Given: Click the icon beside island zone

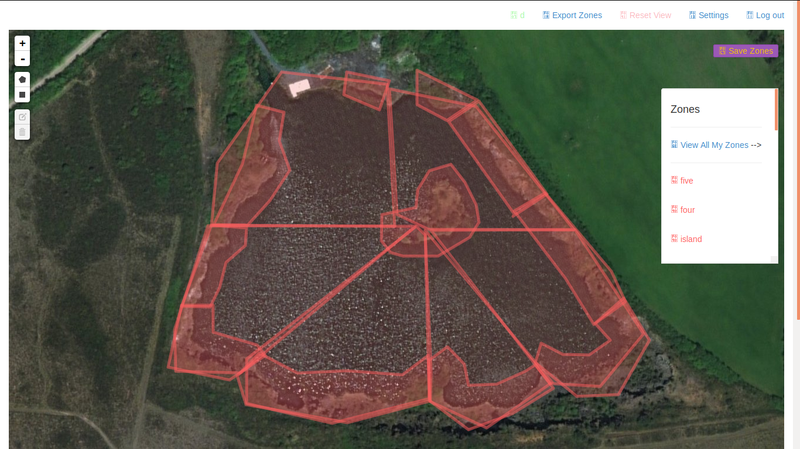Looking at the screenshot, I should point(674,238).
